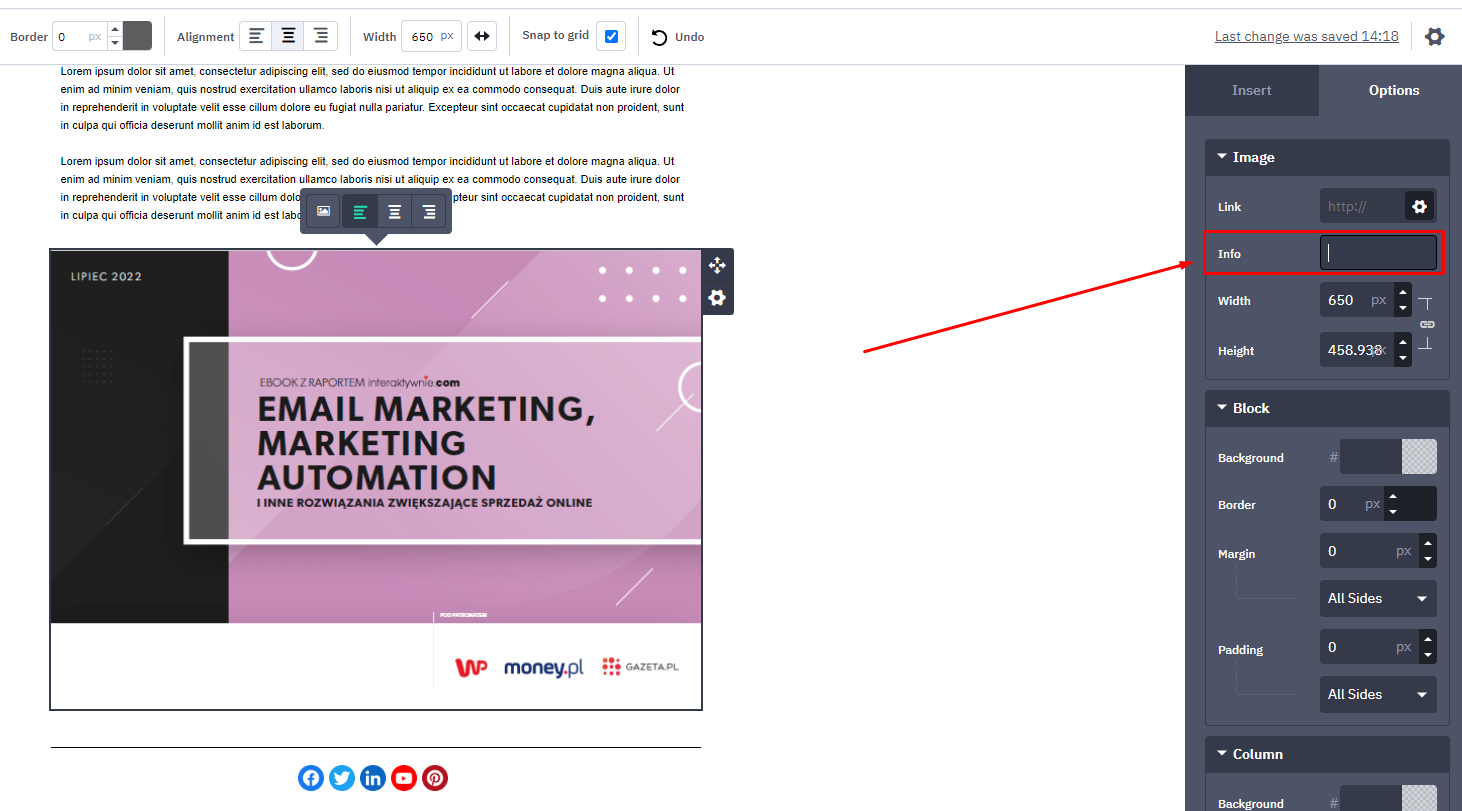1462x811 pixels.
Task: Click the Facebook social icon
Action: [x=311, y=778]
